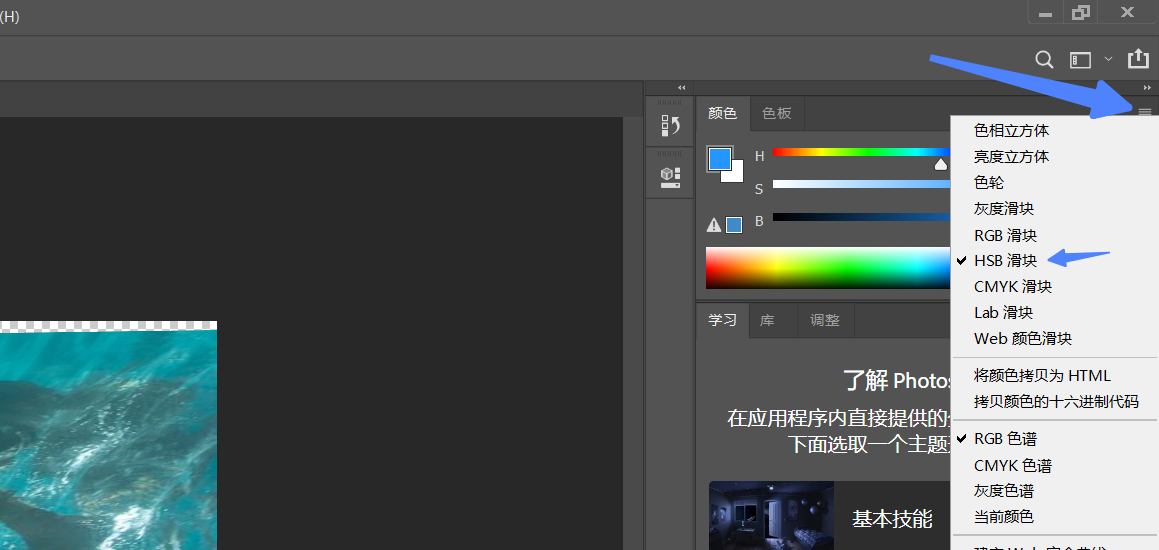The image size is (1159, 550).
Task: Open the 基本技能 learn topic
Action: [892, 518]
